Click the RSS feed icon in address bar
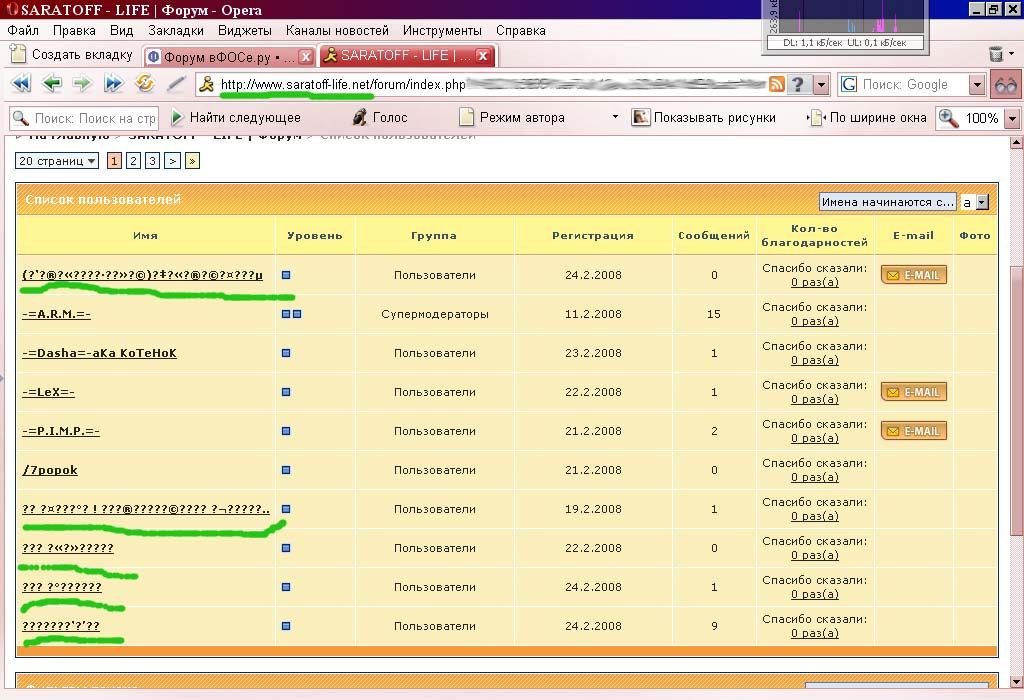The height and width of the screenshot is (700, 1024). click(776, 85)
